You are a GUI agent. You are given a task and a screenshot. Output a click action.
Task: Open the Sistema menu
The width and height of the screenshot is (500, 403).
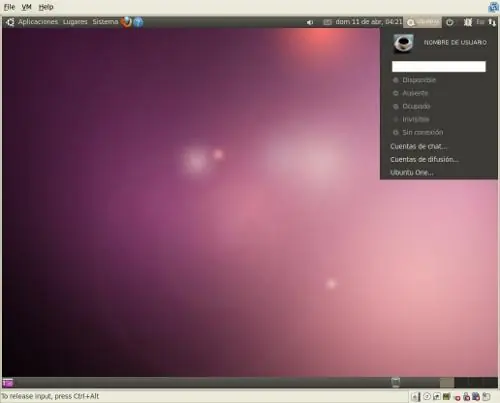pyautogui.click(x=105, y=22)
